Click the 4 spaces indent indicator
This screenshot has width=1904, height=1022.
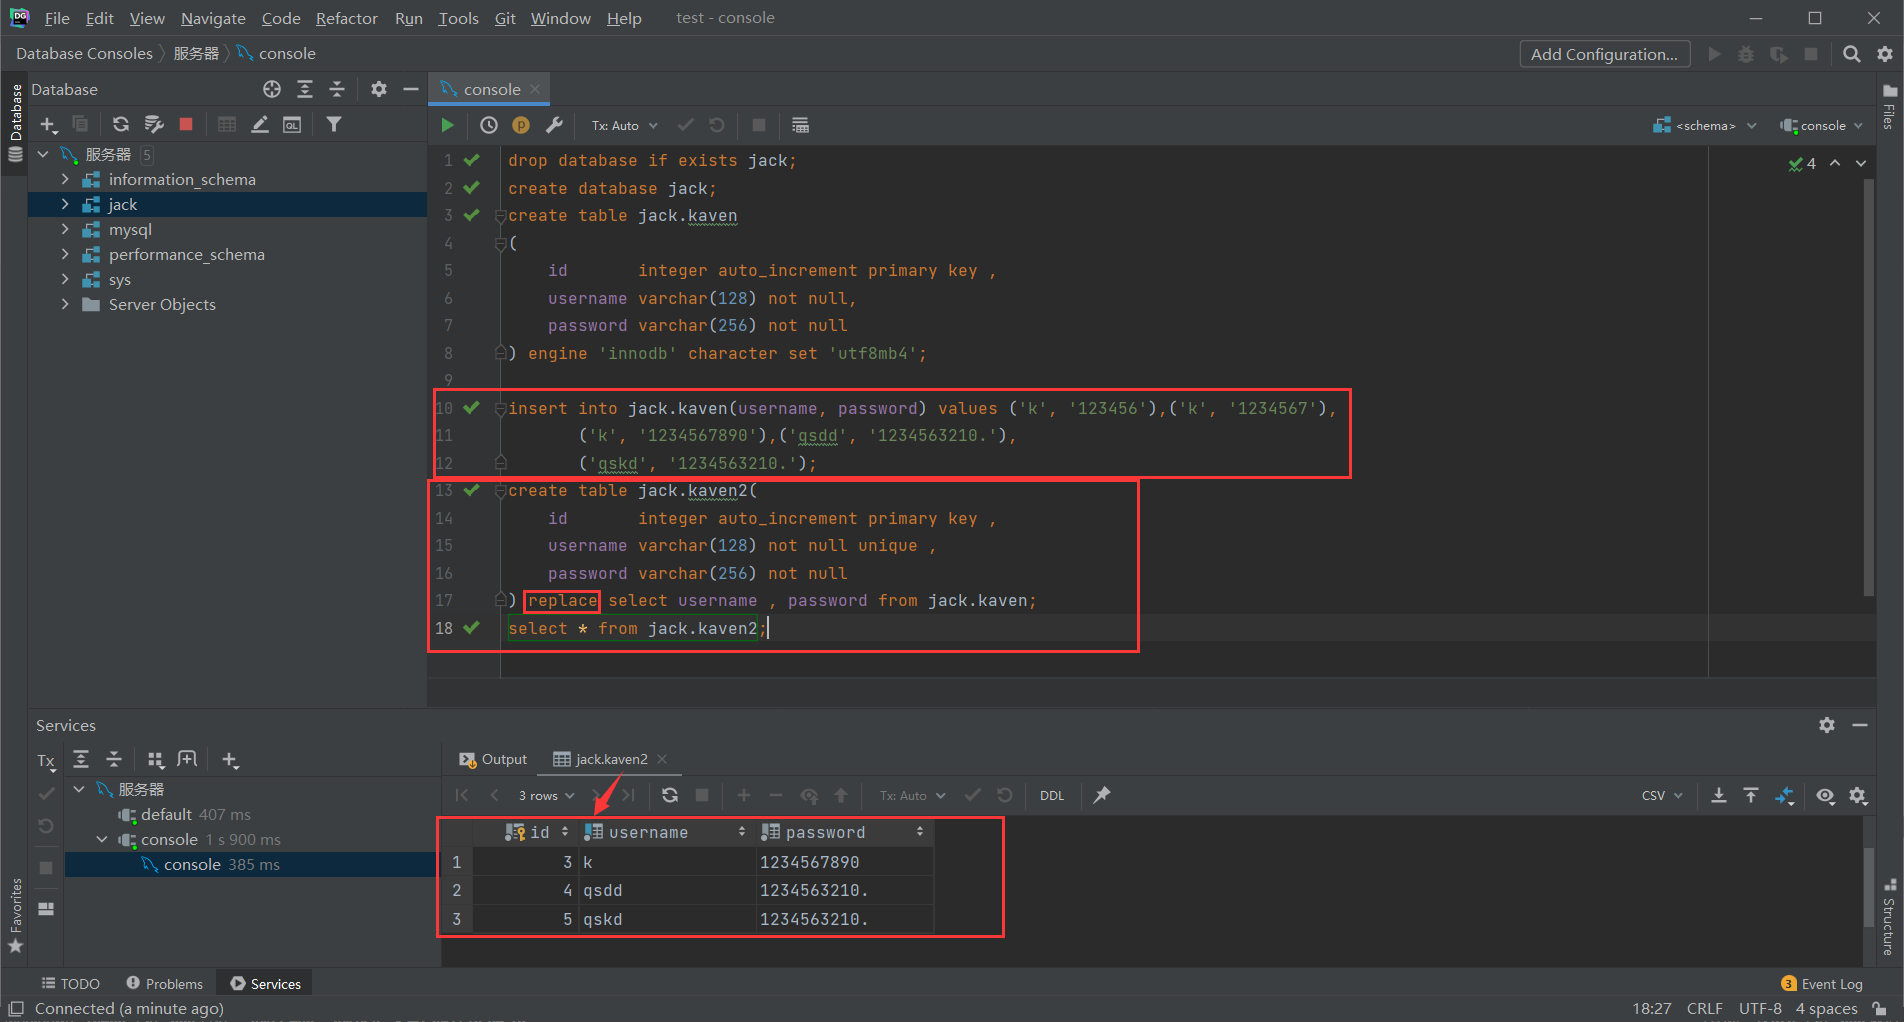tap(1826, 1008)
